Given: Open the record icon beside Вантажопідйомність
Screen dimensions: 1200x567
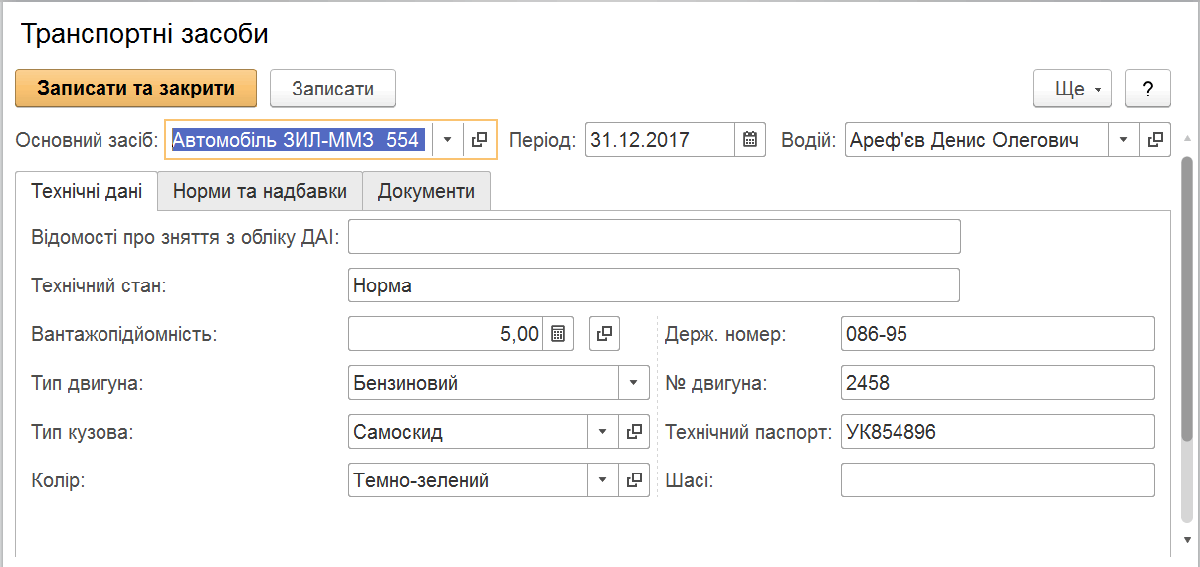Looking at the screenshot, I should [605, 334].
